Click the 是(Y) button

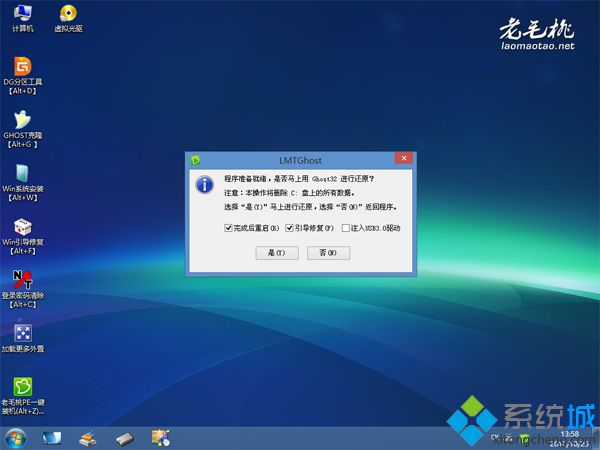coord(277,253)
